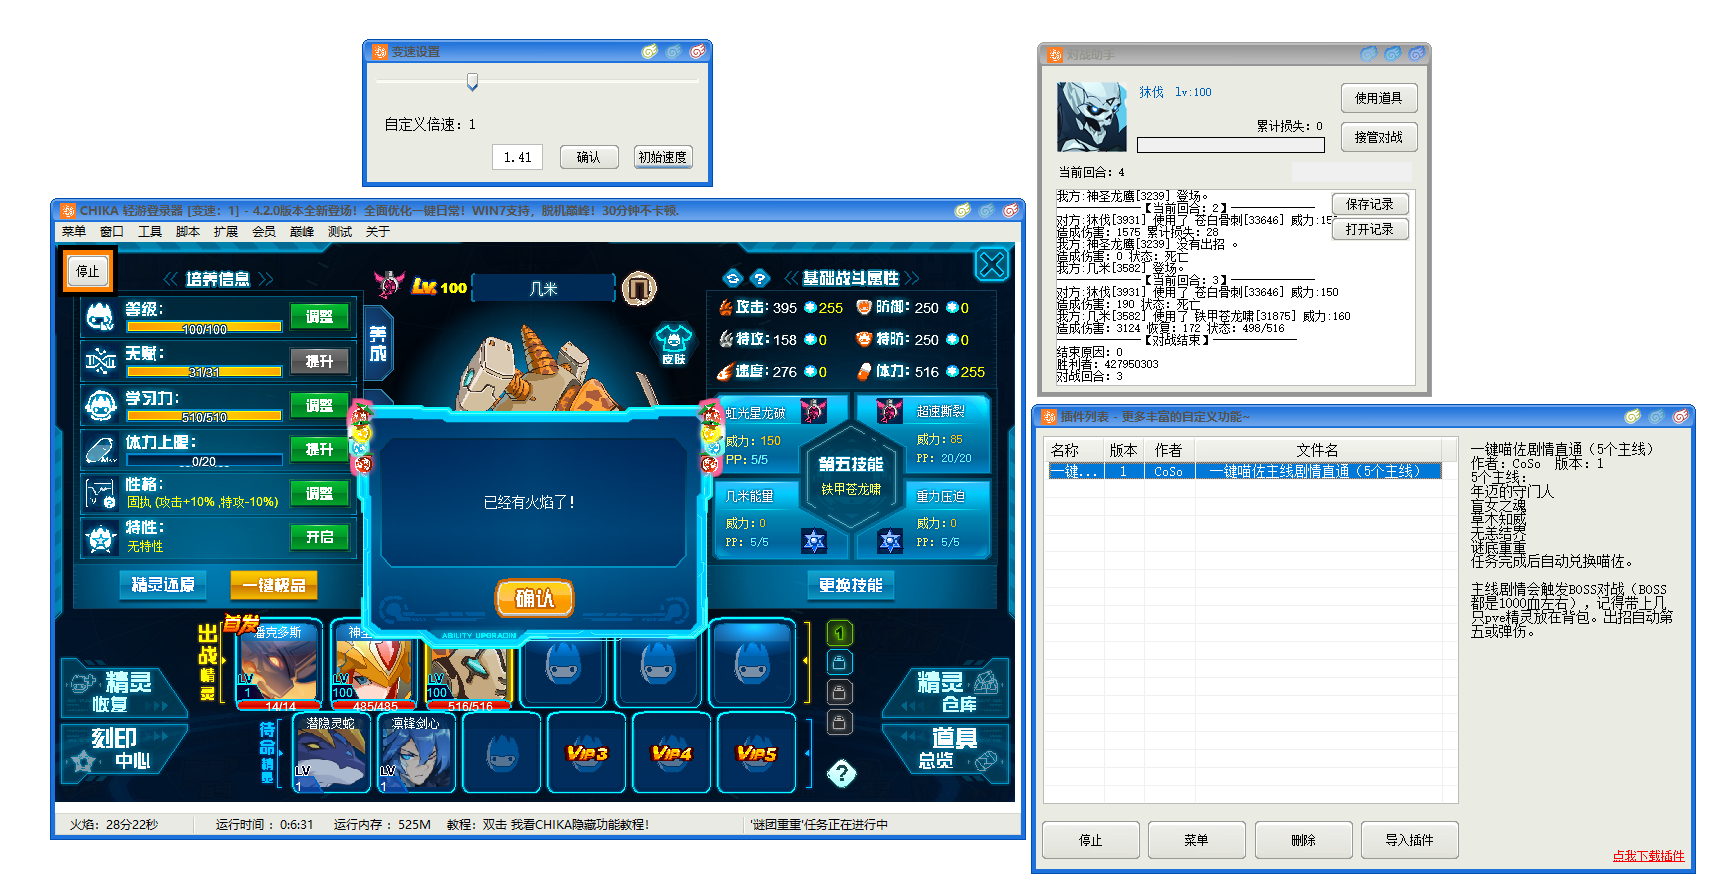
Task: Click the 几米能量 star skill icon
Action: [814, 541]
